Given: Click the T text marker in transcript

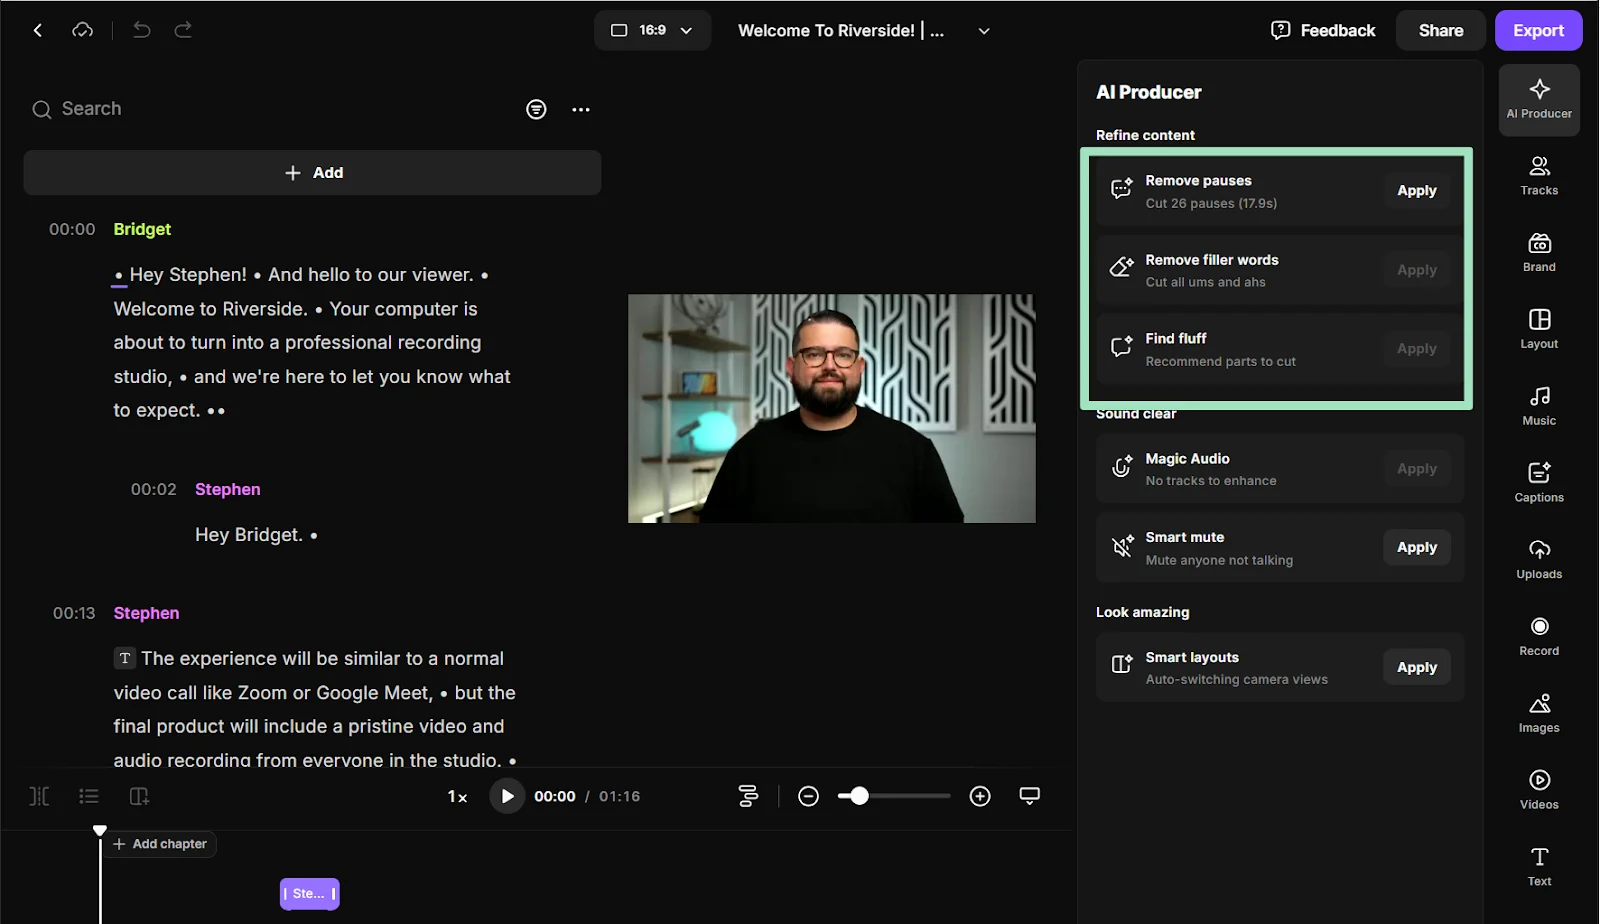Looking at the screenshot, I should 124,658.
